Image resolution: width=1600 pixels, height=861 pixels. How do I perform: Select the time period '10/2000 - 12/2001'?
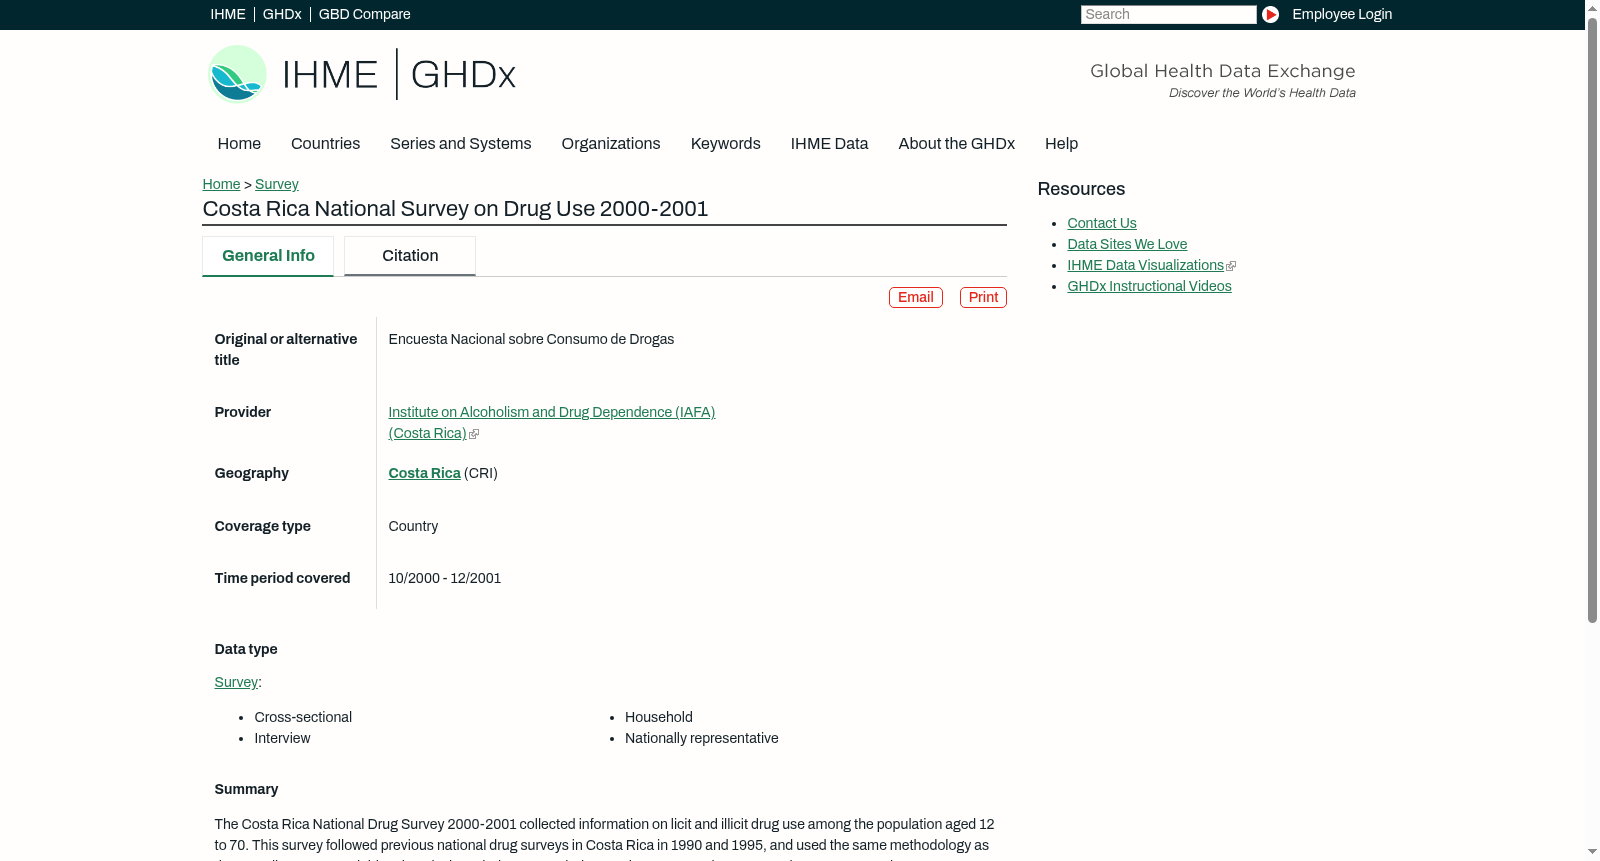tap(444, 578)
